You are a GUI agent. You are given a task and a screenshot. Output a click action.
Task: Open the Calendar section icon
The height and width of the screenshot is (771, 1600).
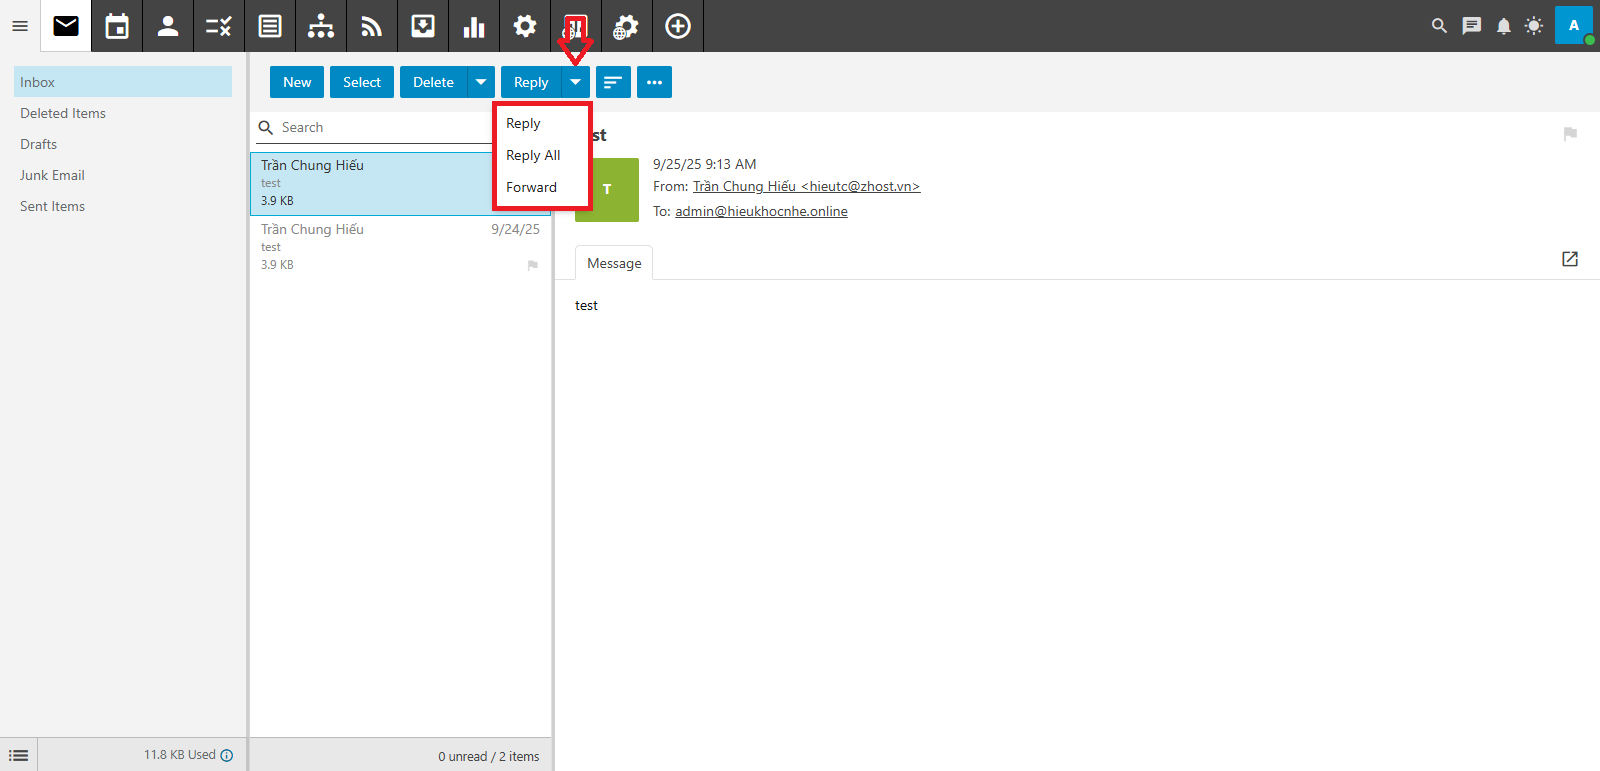[x=117, y=26]
